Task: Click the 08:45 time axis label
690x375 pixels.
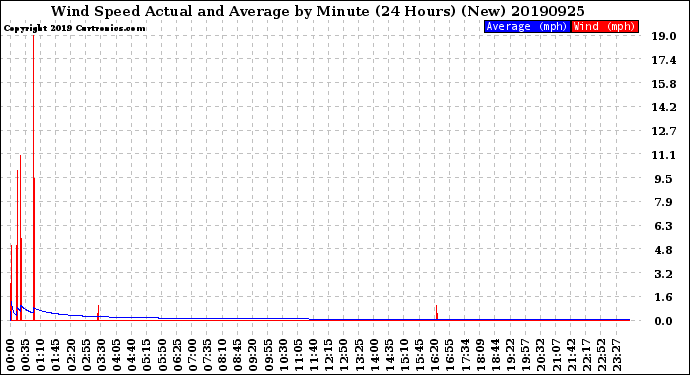Action: pos(238,355)
